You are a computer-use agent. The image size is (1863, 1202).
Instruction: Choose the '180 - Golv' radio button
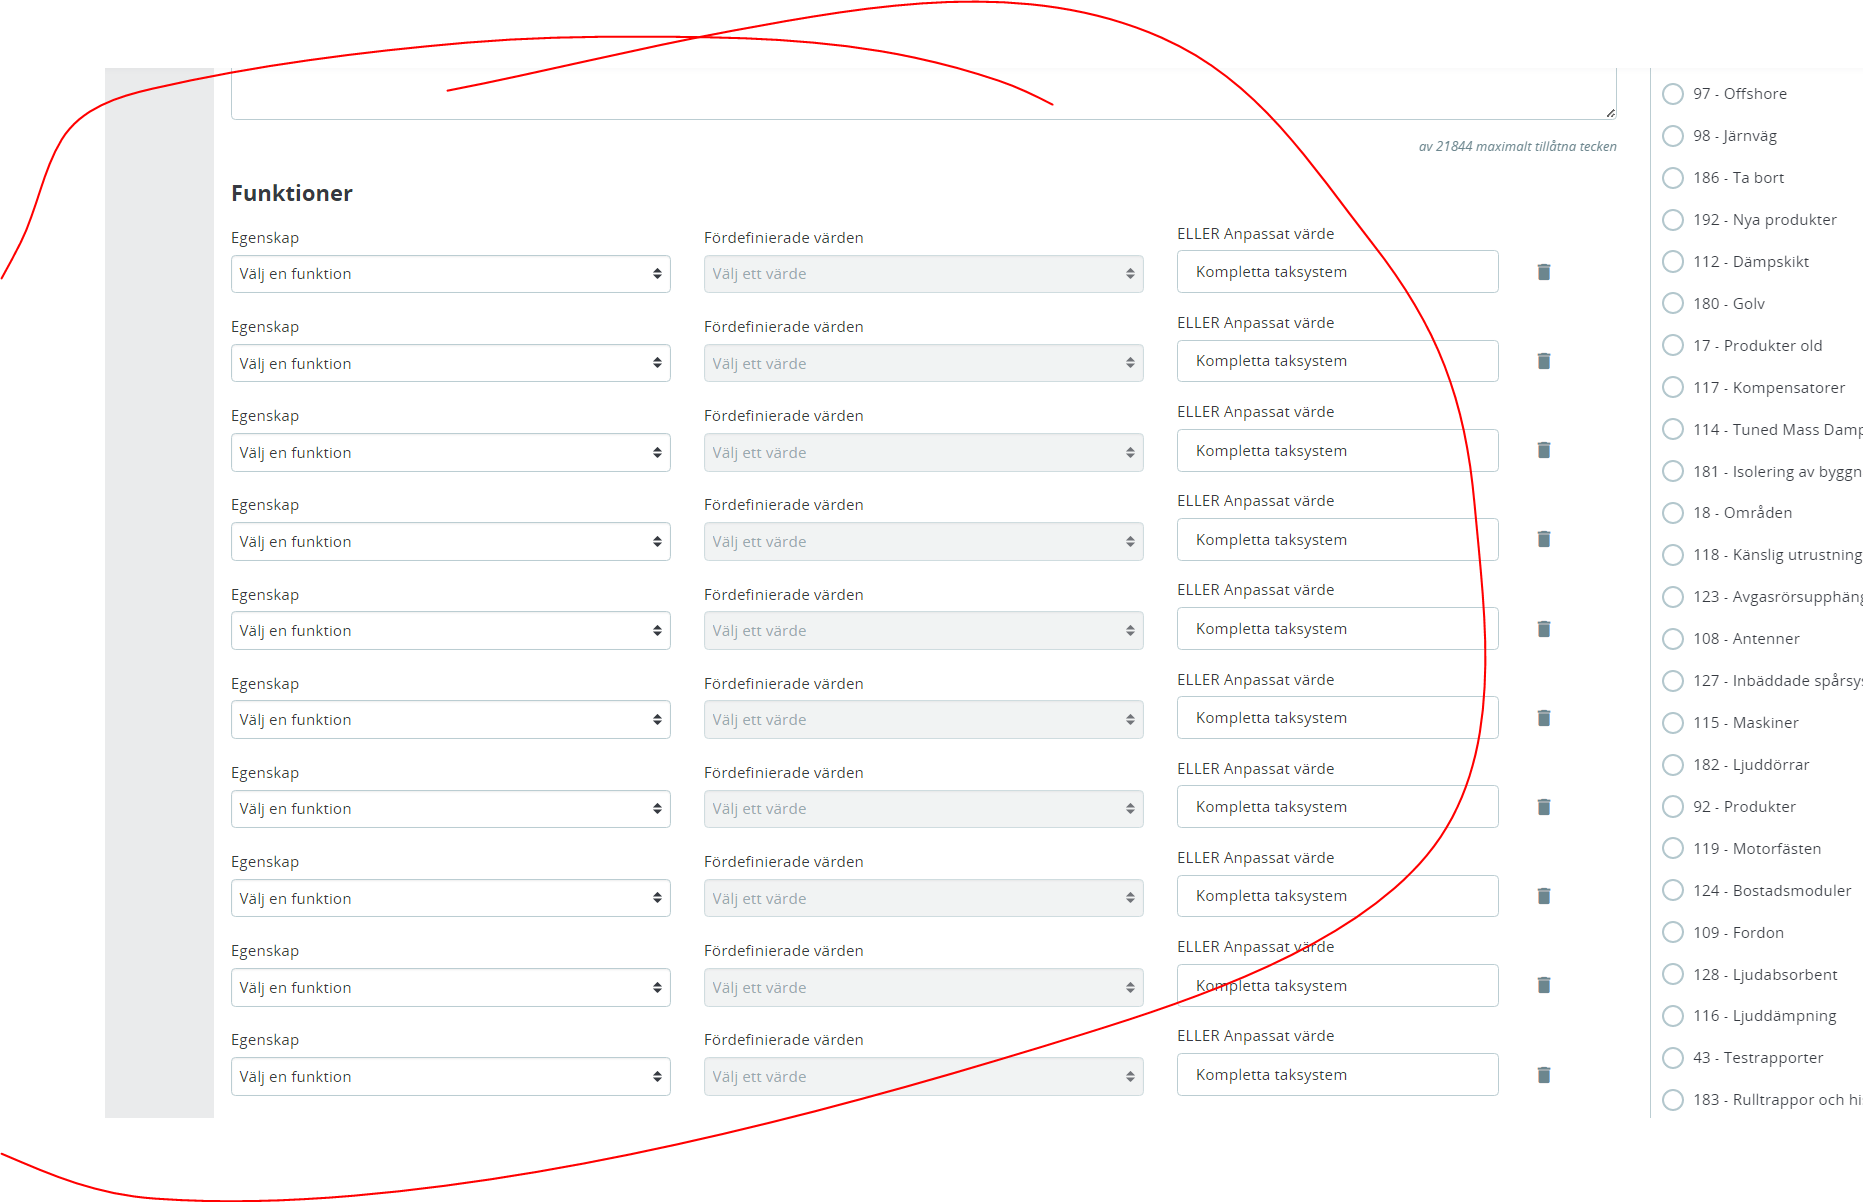coord(1673,304)
